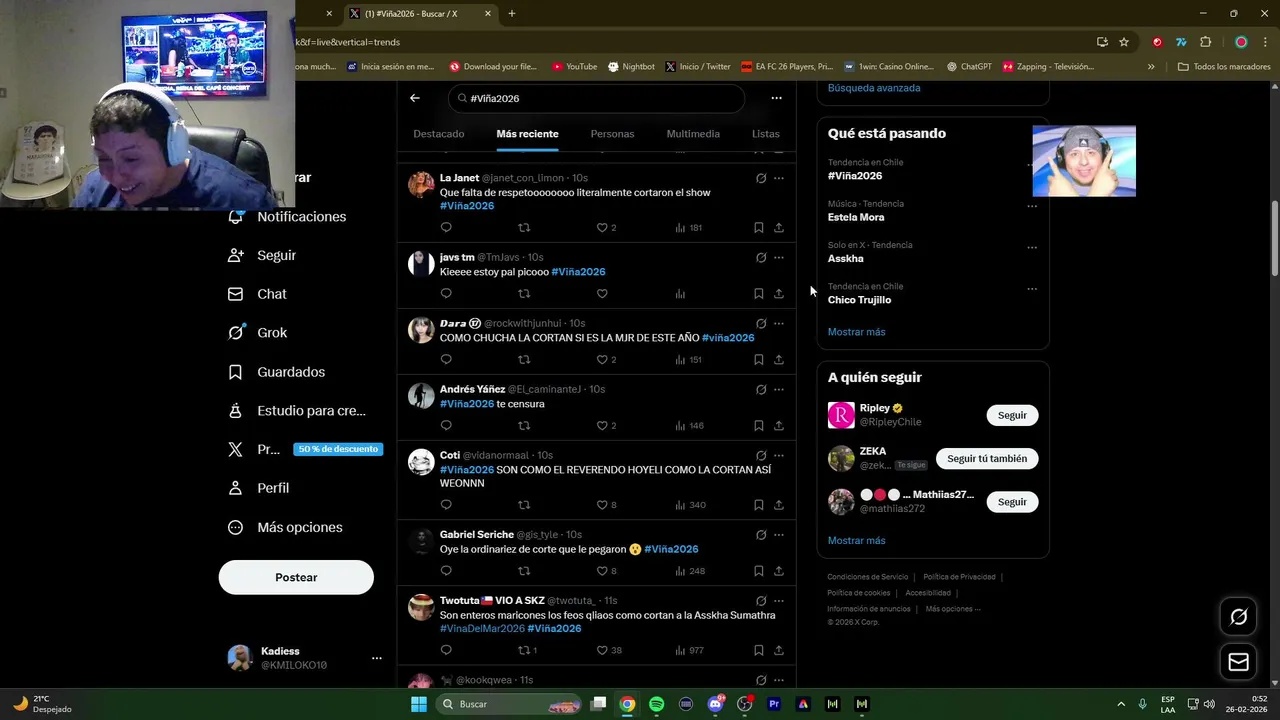1280x720 pixels.
Task: Open account menu next to Kadiess
Action: pos(377,658)
